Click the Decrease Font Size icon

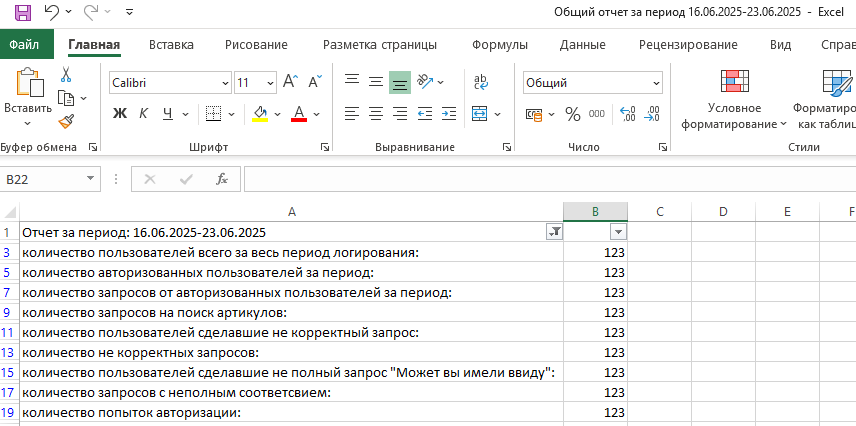coord(316,82)
